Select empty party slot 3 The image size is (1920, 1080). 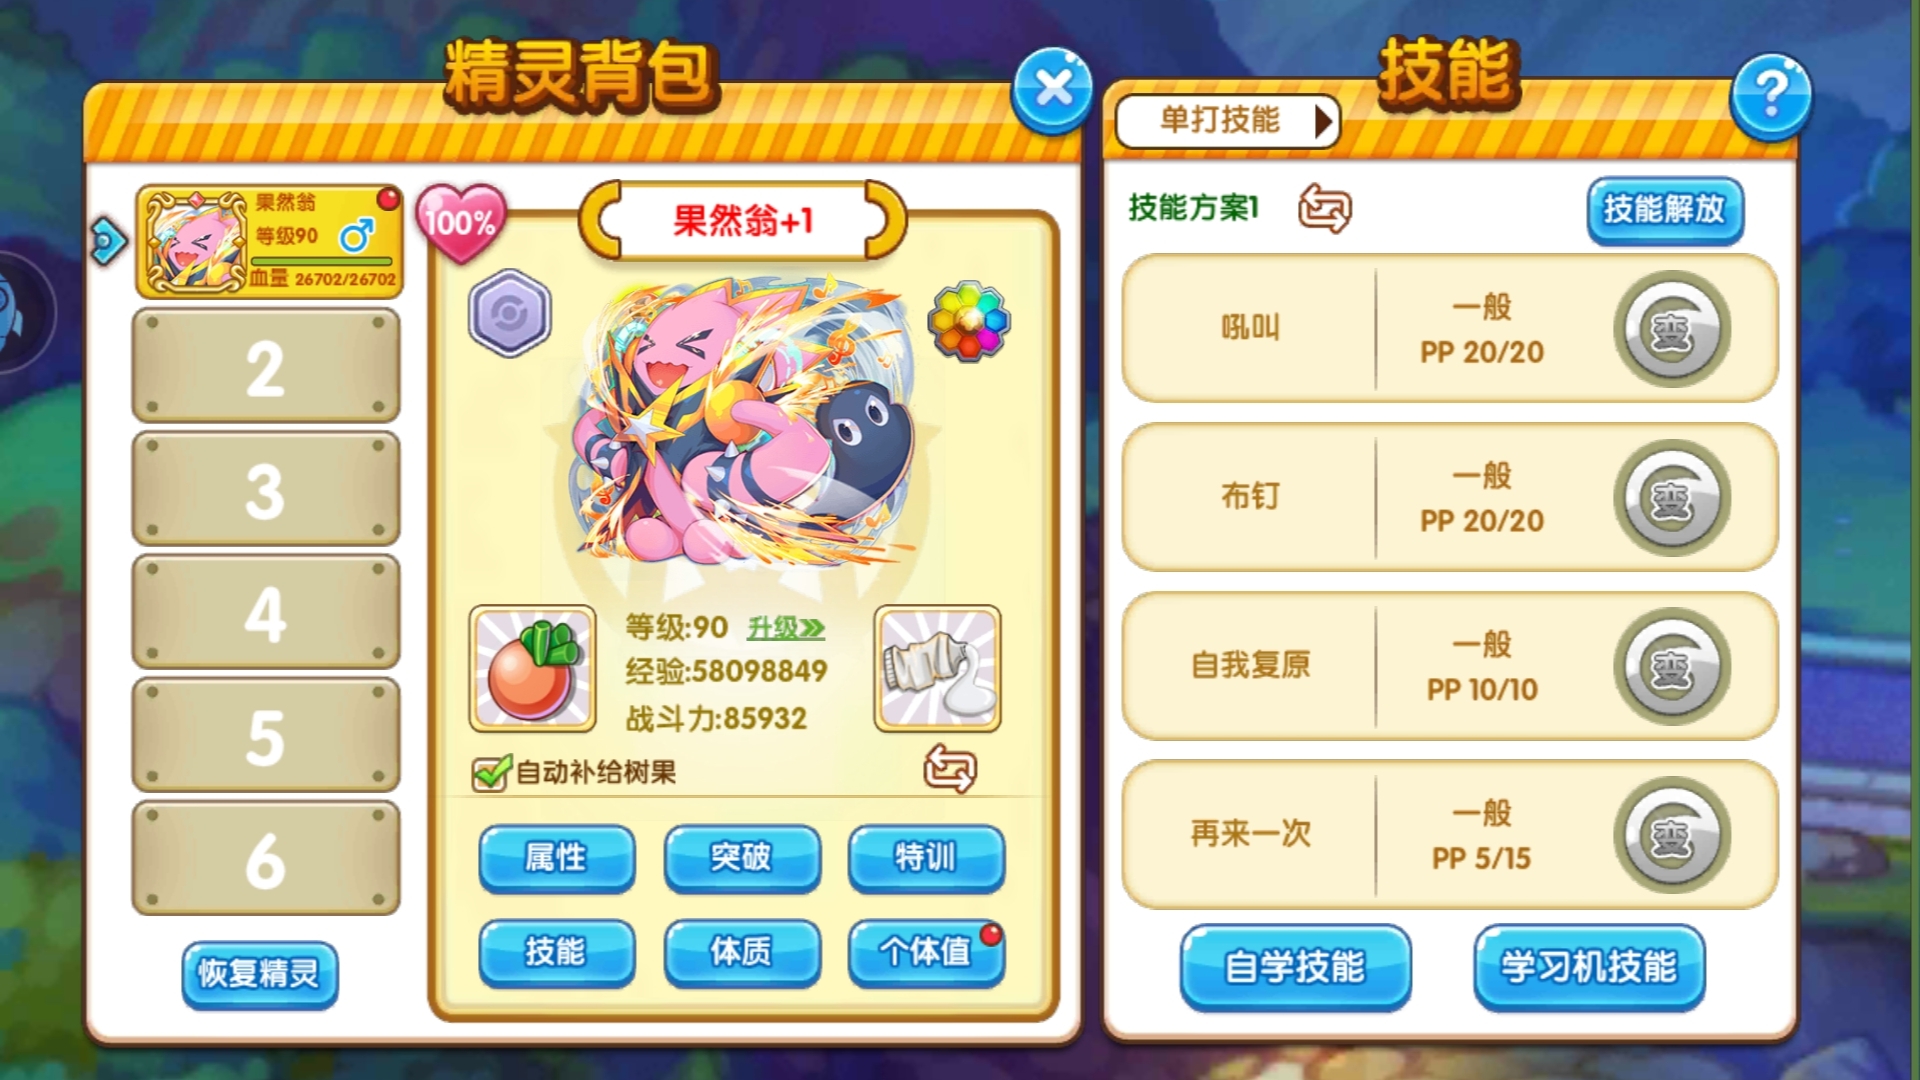[266, 489]
